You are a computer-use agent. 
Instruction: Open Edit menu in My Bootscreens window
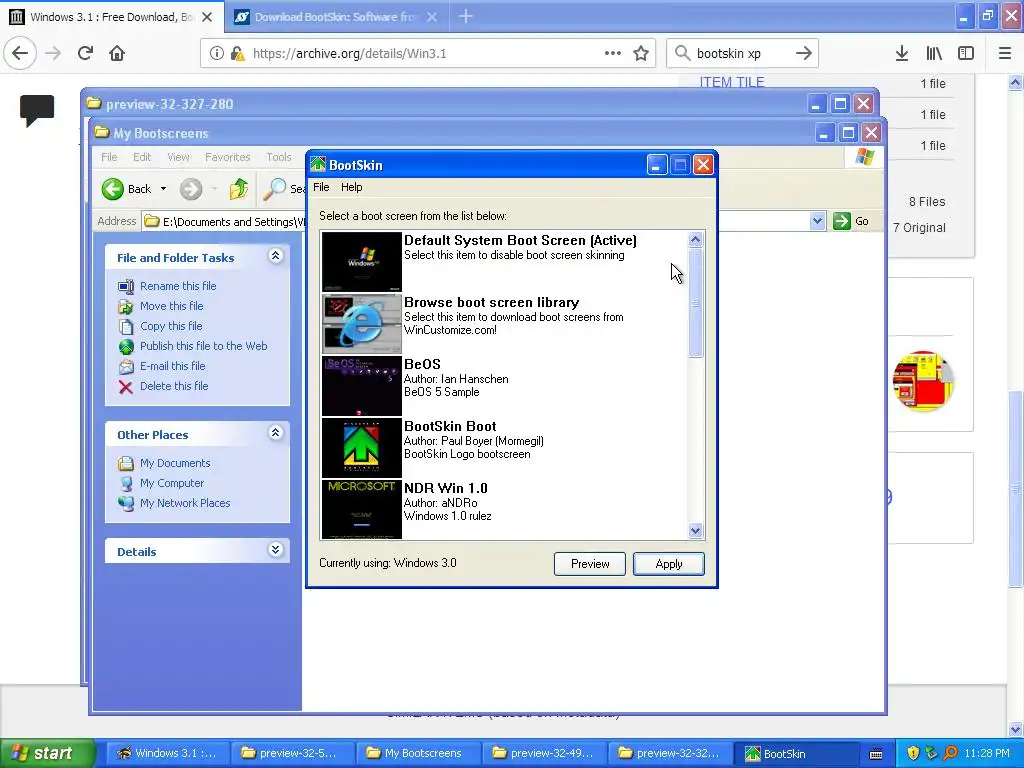coord(142,157)
